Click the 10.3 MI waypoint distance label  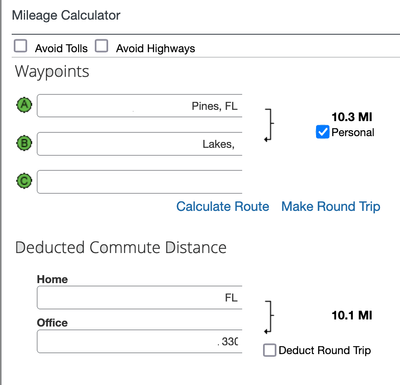tap(352, 117)
